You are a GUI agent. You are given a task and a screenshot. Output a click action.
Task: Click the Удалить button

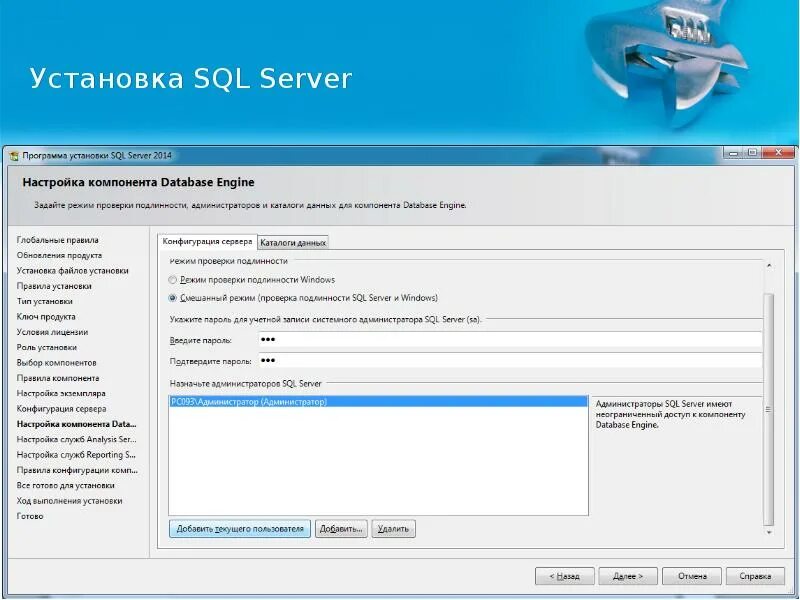[x=393, y=529]
